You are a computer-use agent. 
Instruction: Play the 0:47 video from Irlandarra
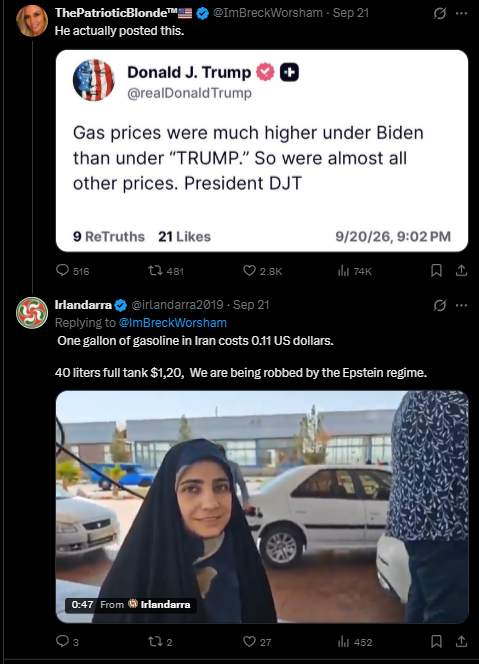click(x=262, y=507)
